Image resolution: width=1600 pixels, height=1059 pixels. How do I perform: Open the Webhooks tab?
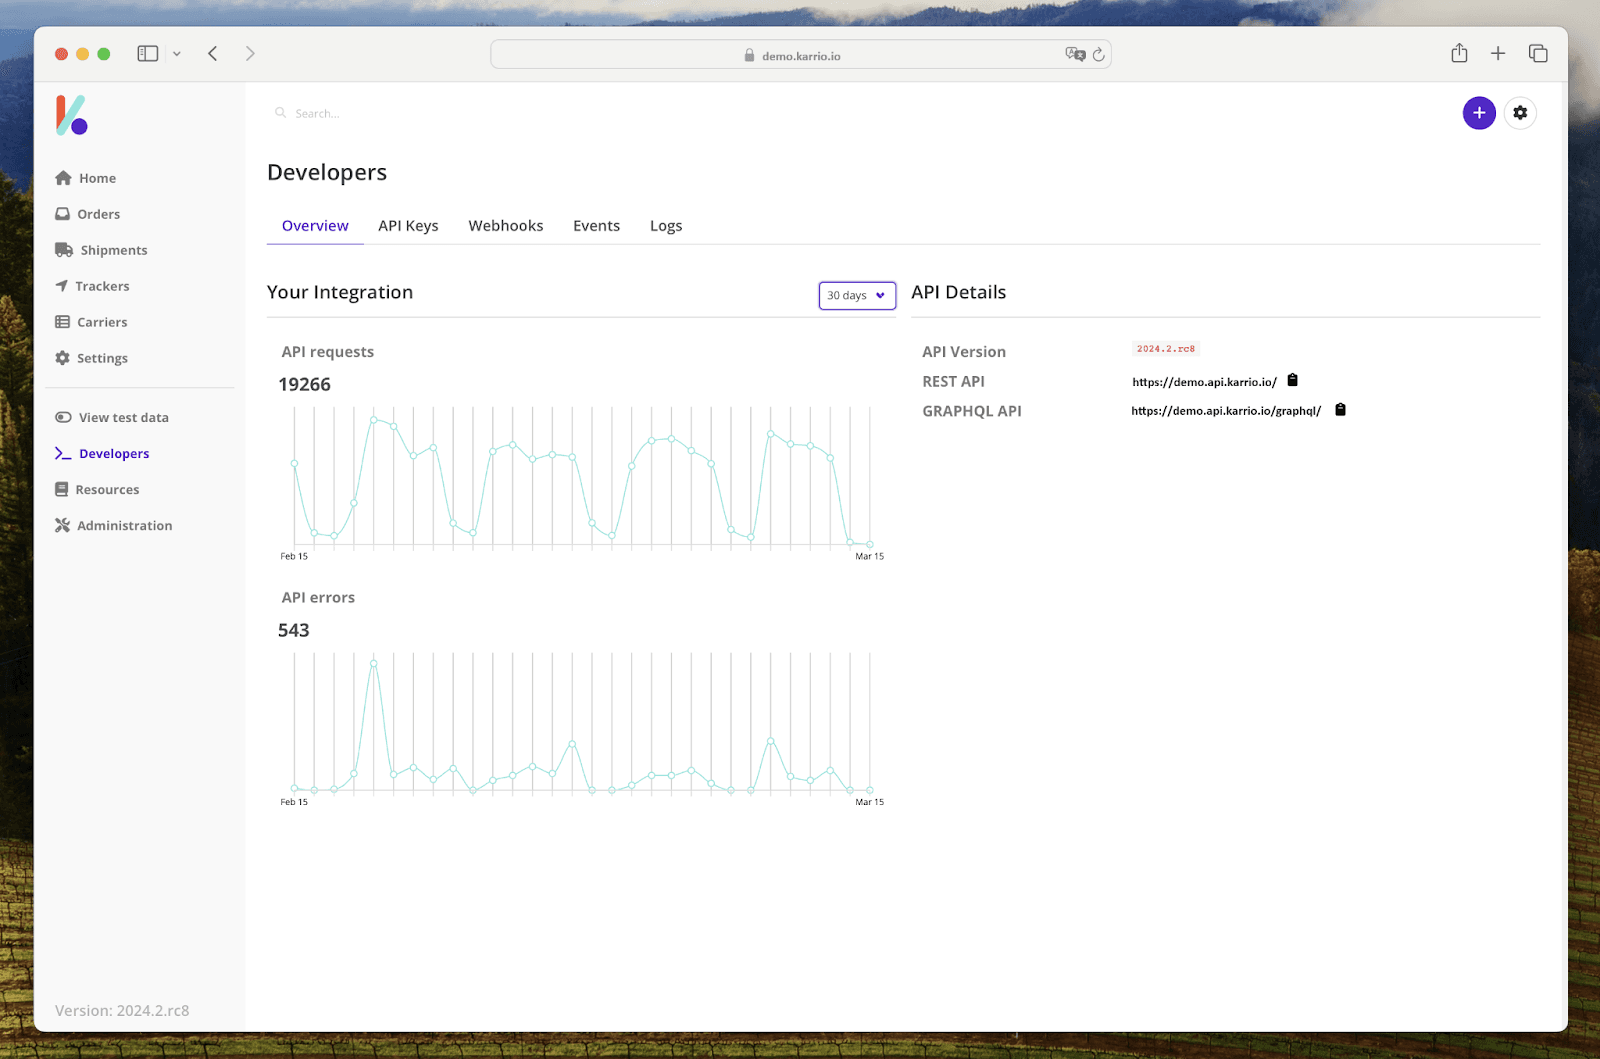click(x=505, y=226)
